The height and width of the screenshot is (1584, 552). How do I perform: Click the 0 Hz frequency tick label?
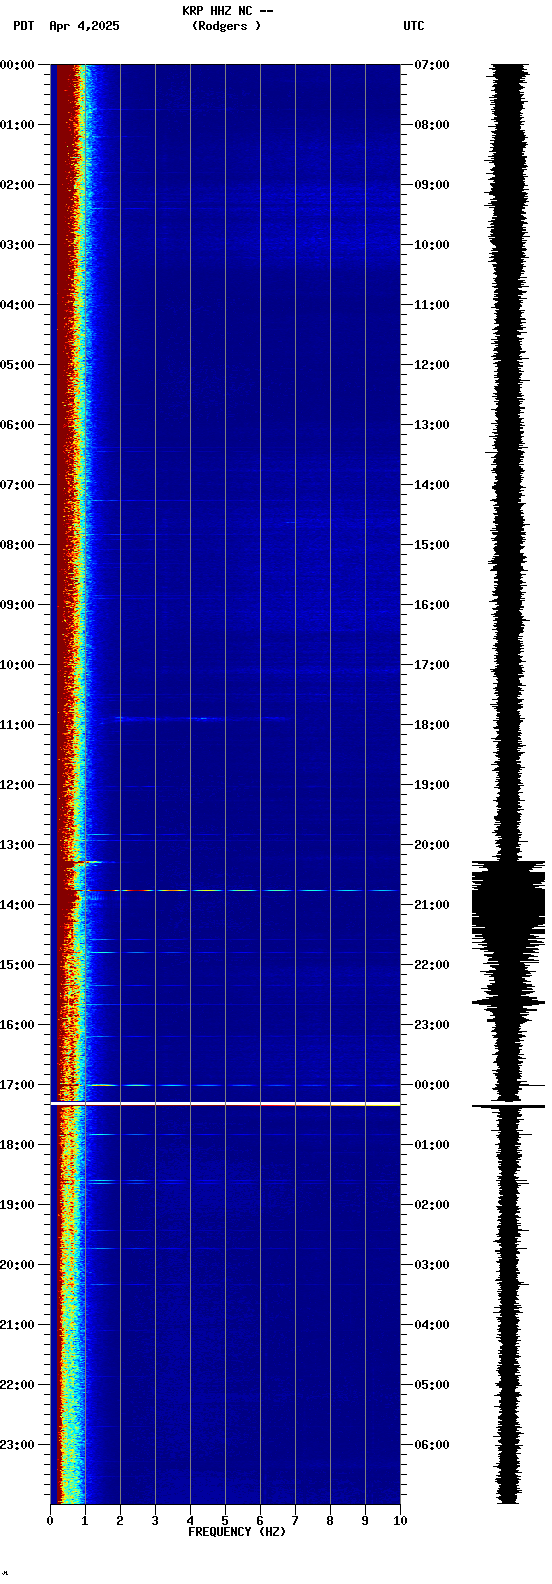(x=50, y=1521)
